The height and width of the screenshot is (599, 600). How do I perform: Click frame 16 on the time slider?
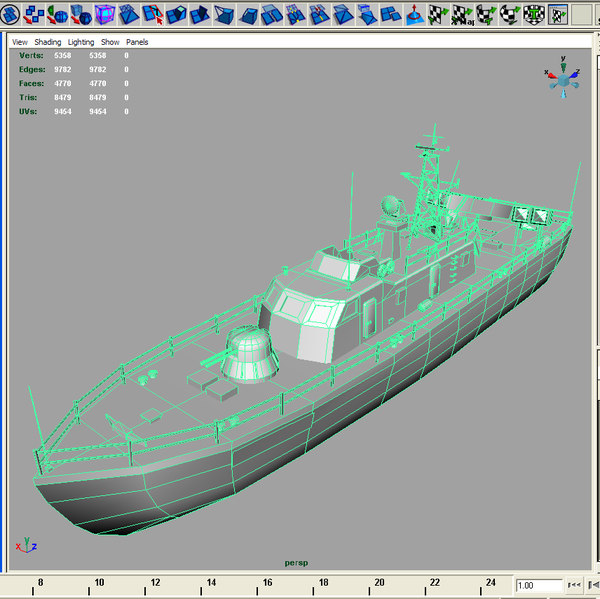267,584
